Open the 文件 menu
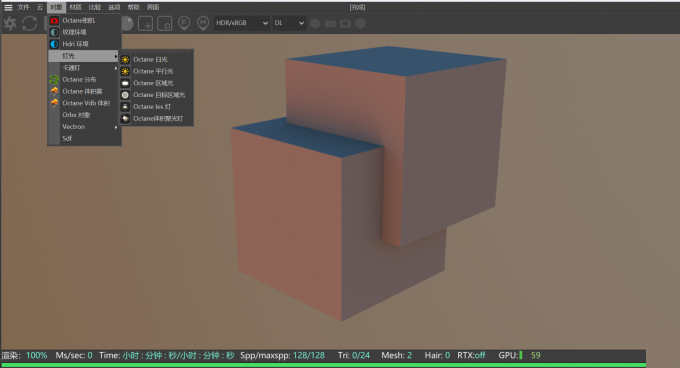 pos(23,7)
